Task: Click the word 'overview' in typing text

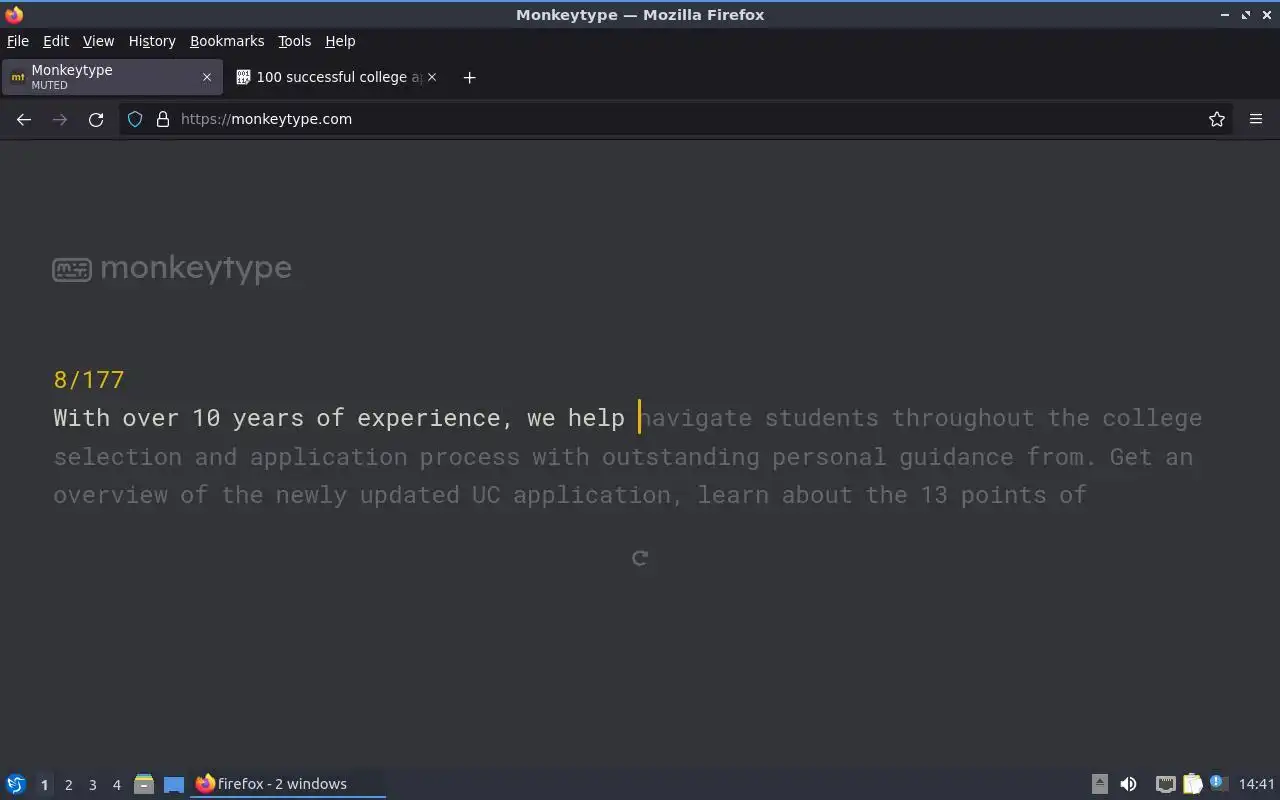Action: pyautogui.click(x=110, y=495)
